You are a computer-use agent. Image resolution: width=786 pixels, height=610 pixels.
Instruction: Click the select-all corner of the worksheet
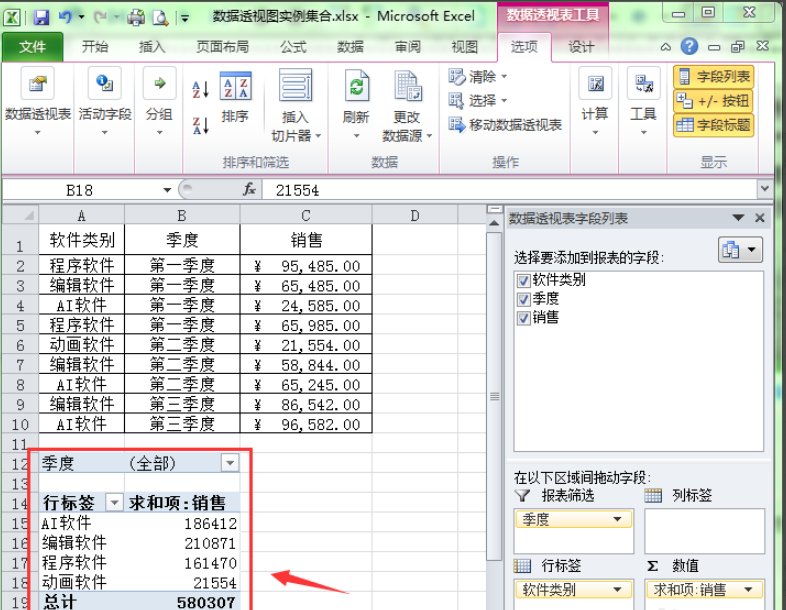click(x=21, y=215)
